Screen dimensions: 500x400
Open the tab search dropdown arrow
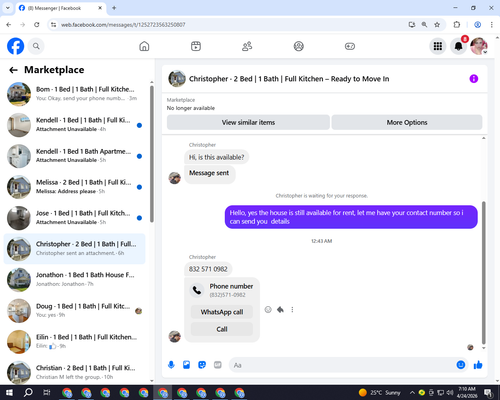[x=8, y=8]
